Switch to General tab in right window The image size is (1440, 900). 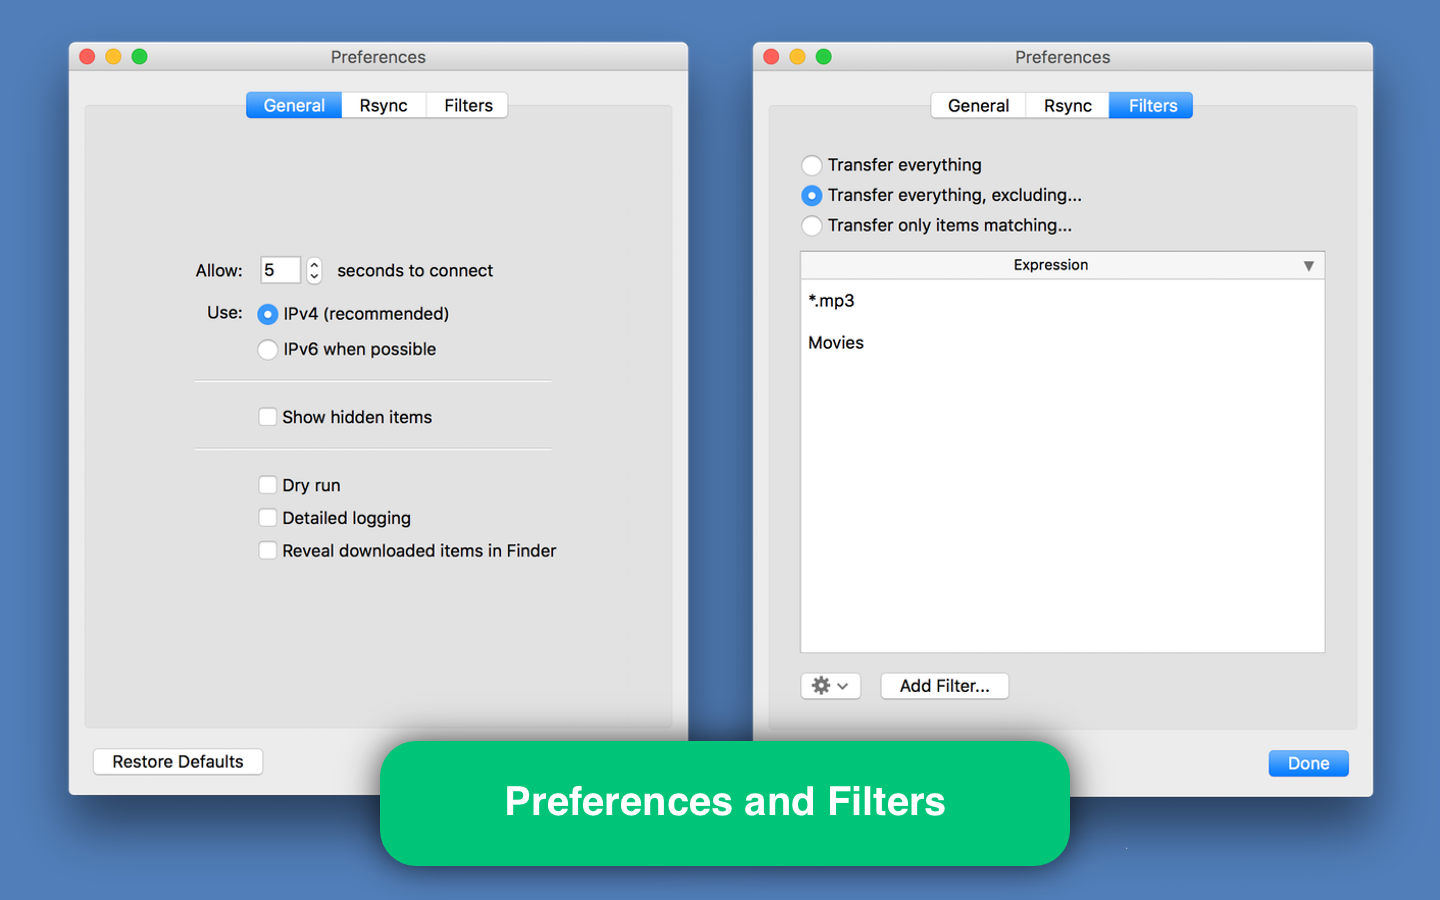[x=978, y=105]
